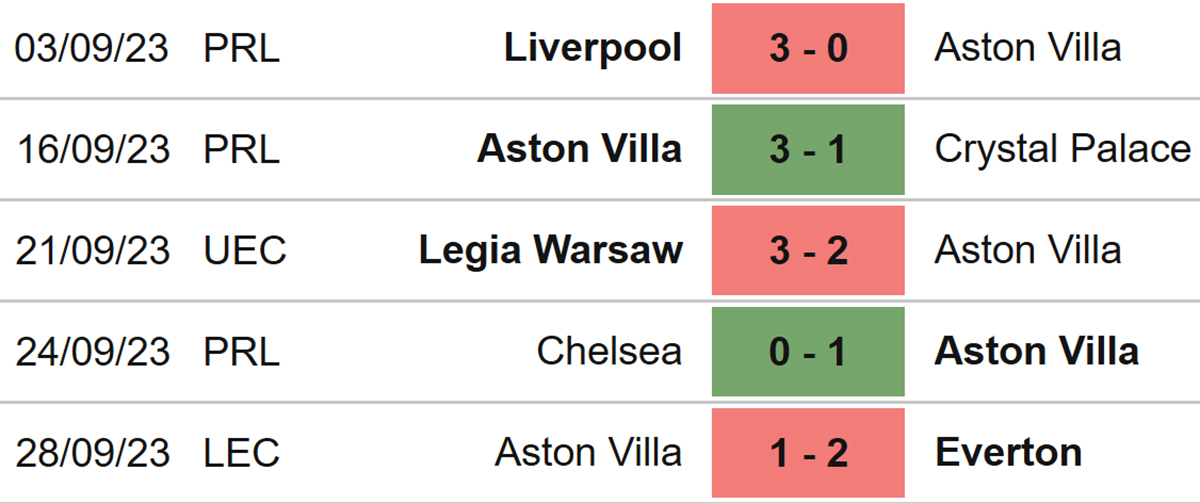The image size is (1200, 503).
Task: Click PRL label in the 03/09/23 row
Action: (242, 48)
